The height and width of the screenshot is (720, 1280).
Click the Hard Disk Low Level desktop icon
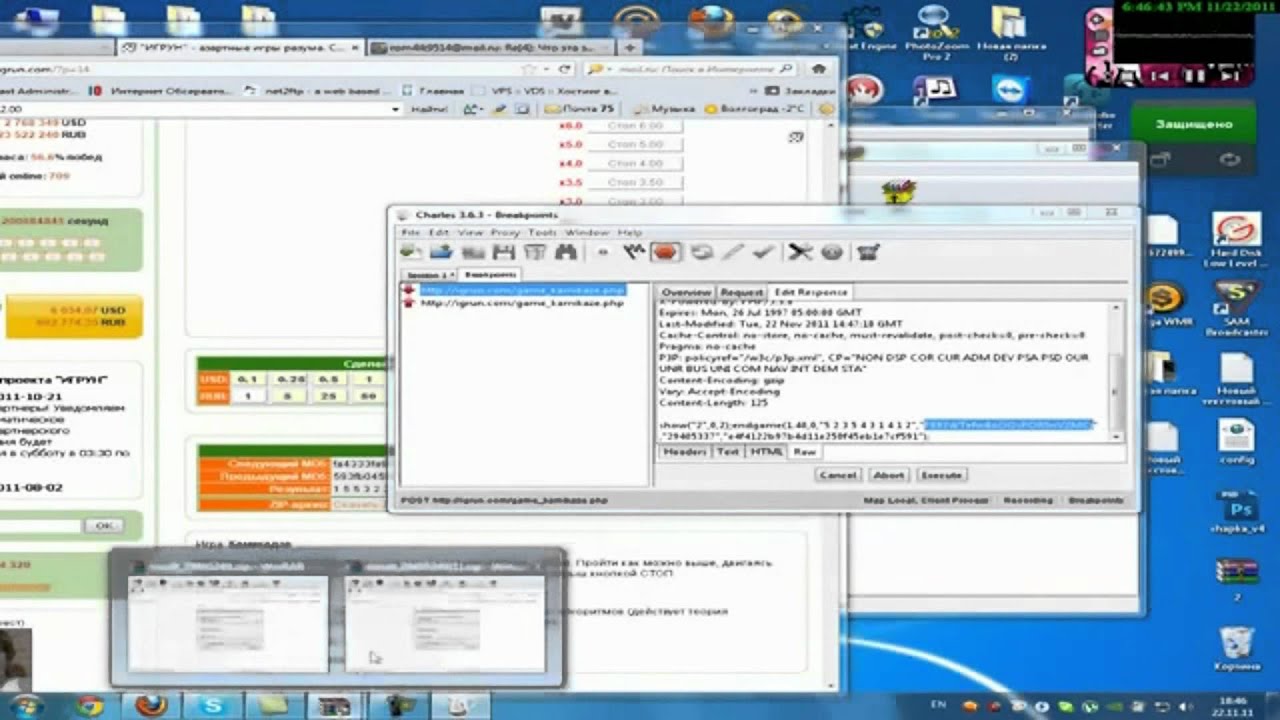pyautogui.click(x=1237, y=240)
